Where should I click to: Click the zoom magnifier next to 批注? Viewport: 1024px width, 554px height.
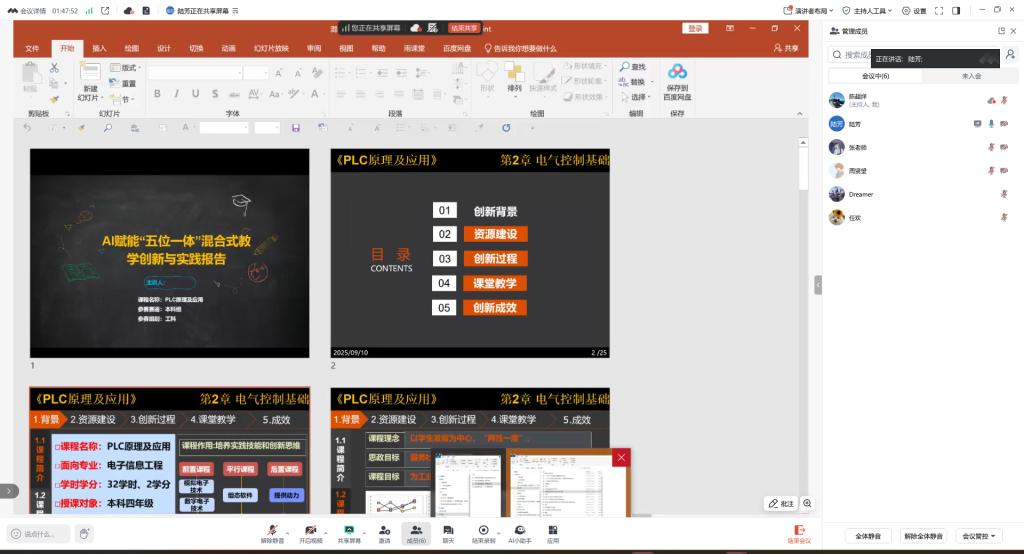(x=807, y=504)
